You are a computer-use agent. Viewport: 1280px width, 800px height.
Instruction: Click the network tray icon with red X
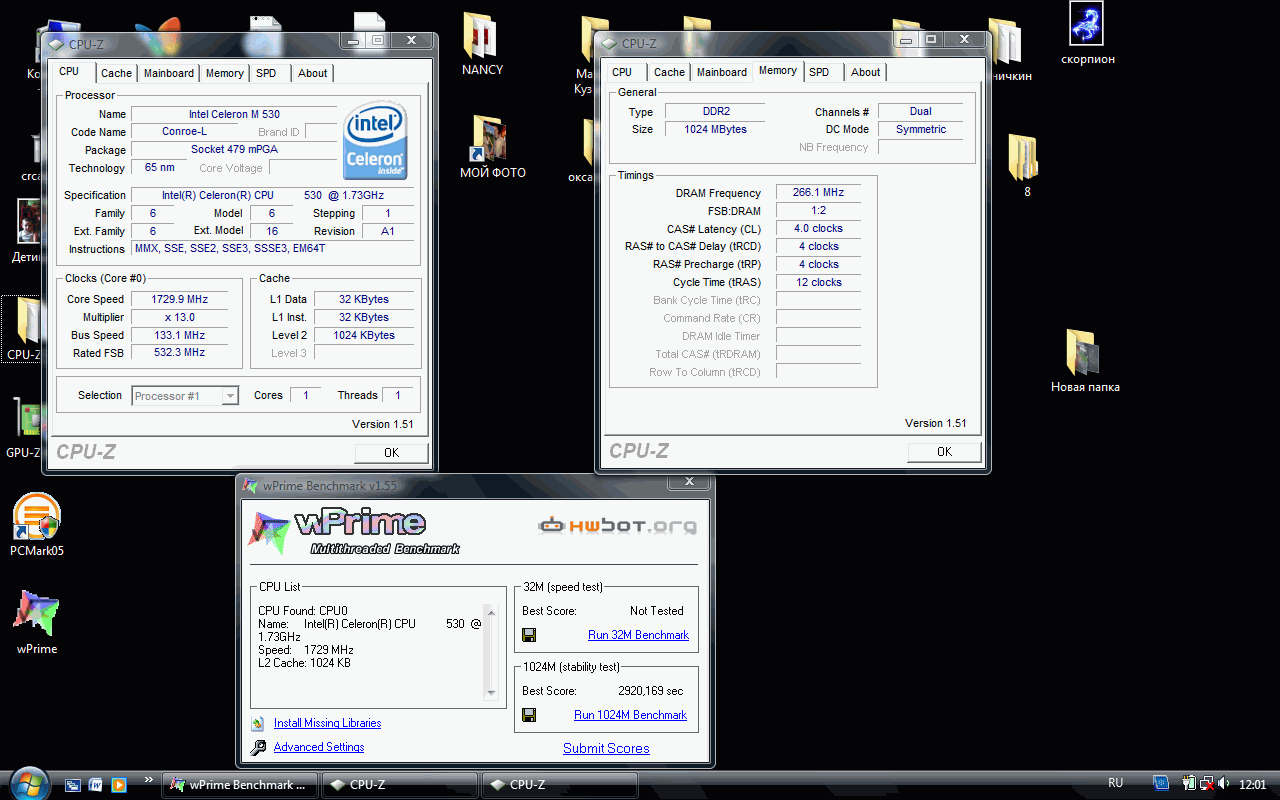[x=1207, y=784]
